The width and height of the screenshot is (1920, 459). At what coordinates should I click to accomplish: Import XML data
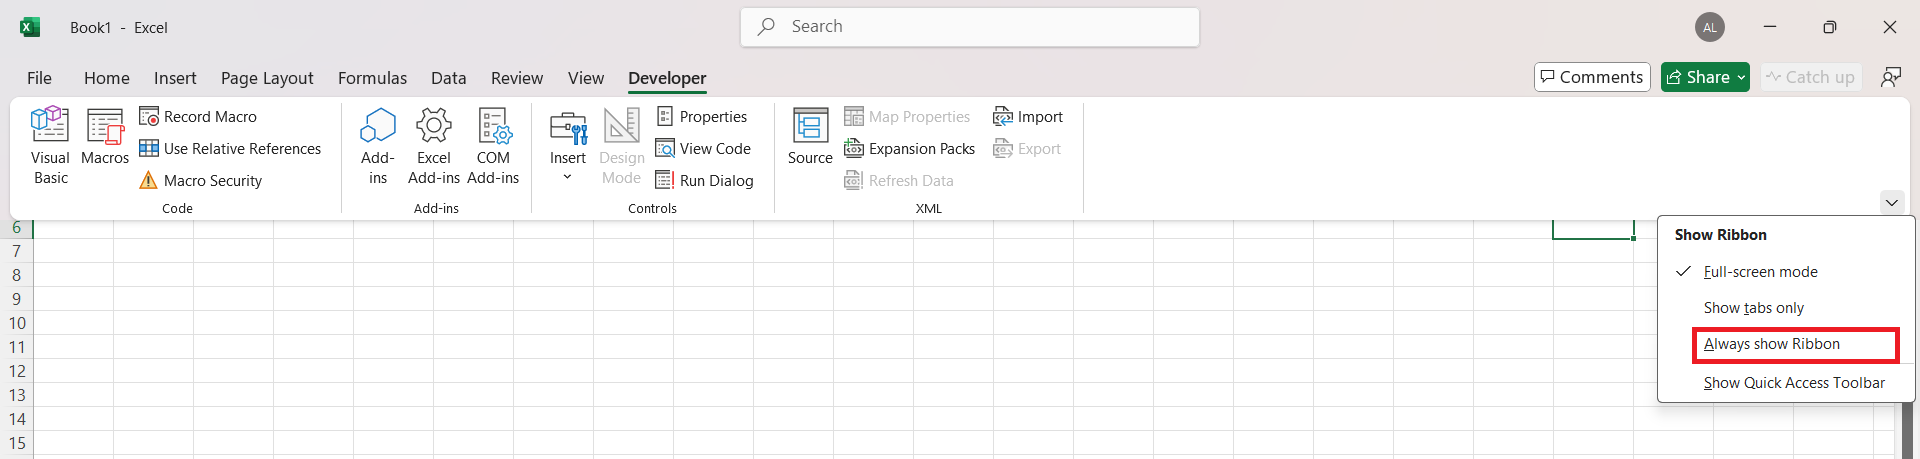tap(1028, 117)
